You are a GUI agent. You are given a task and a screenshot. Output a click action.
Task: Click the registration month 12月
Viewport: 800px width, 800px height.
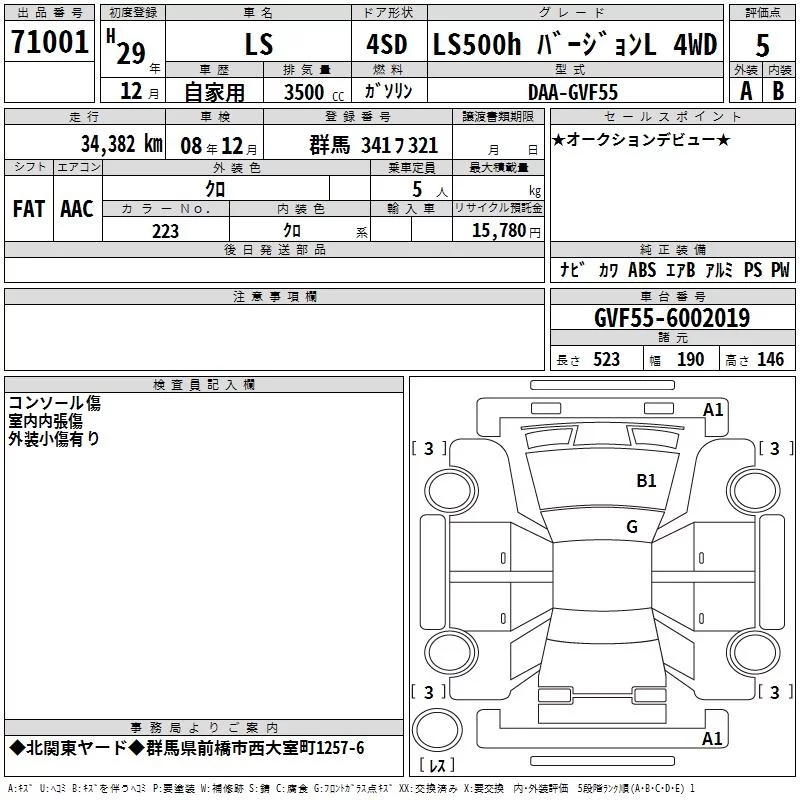[140, 91]
